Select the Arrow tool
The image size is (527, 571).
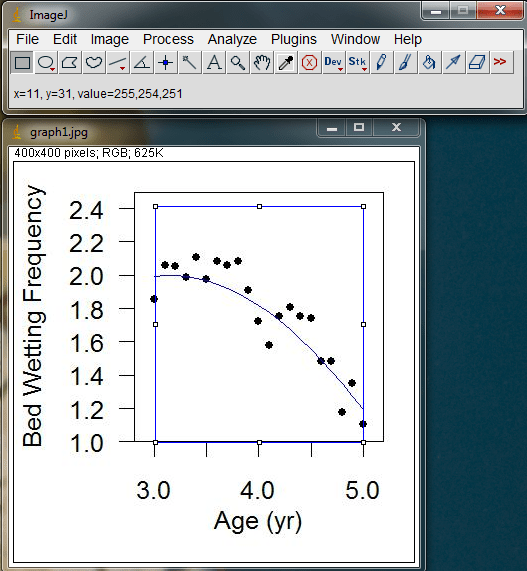coord(453,63)
